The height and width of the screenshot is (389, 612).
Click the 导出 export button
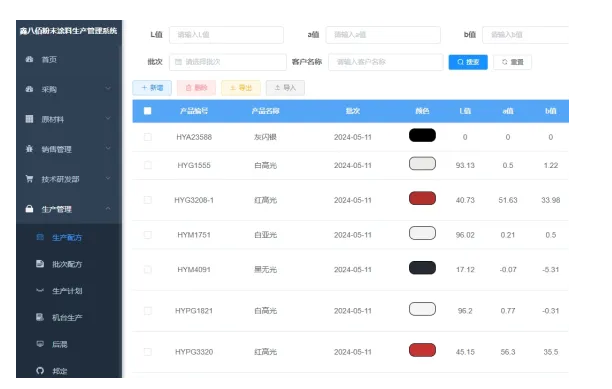point(241,88)
